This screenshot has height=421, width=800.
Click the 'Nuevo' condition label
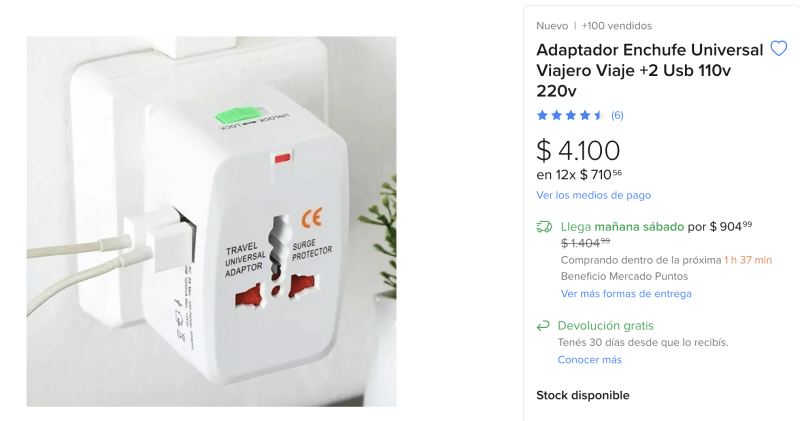552,26
